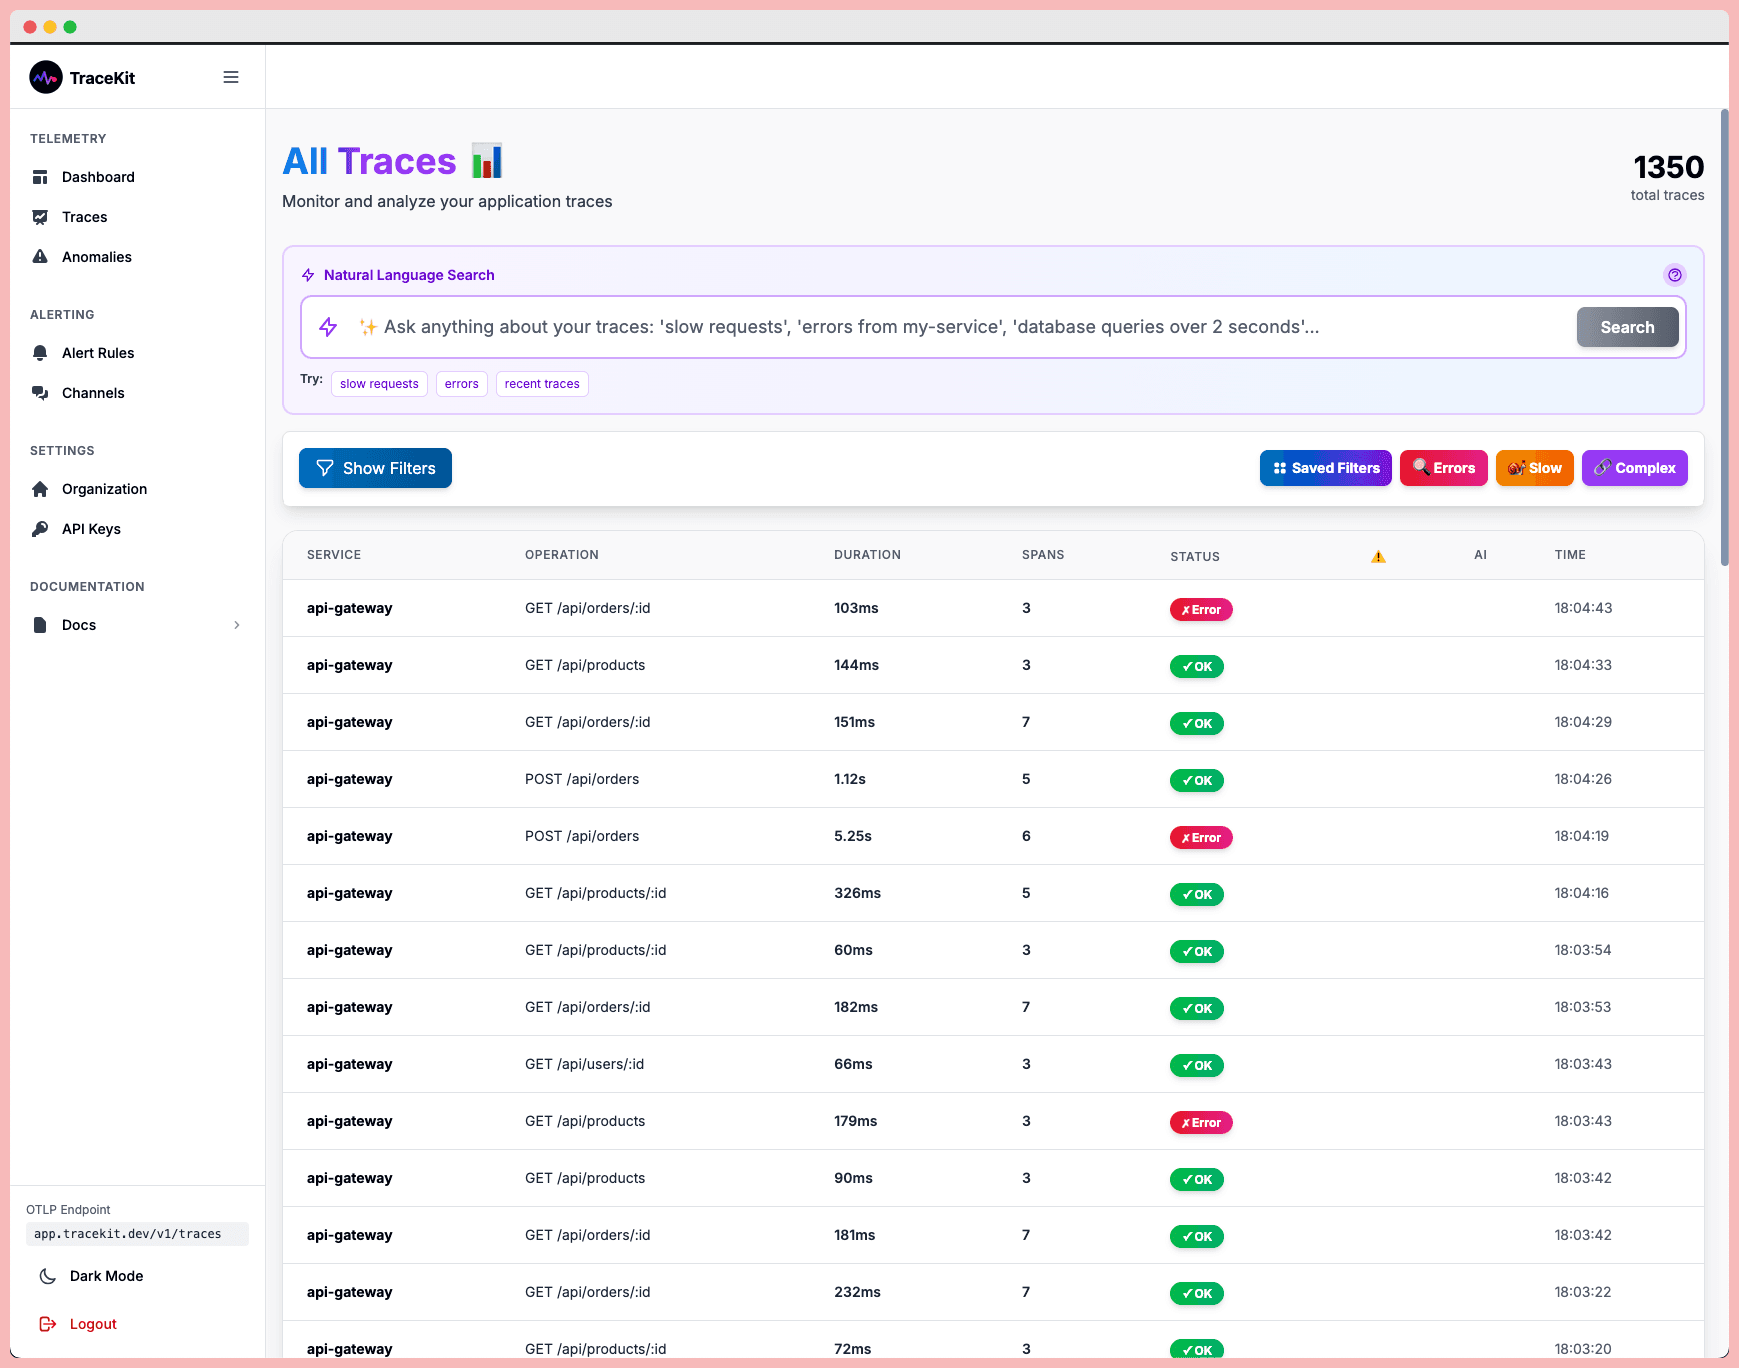Viewport: 1739px width, 1368px height.
Task: Navigate to Dashboard in the sidebar
Action: coord(98,177)
